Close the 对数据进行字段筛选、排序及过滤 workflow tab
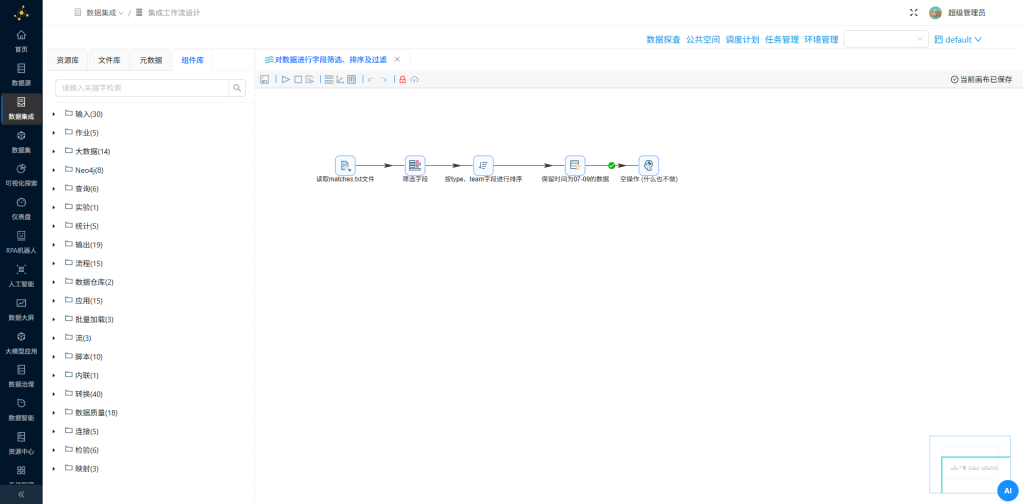The height and width of the screenshot is (504, 1024). pos(397,59)
